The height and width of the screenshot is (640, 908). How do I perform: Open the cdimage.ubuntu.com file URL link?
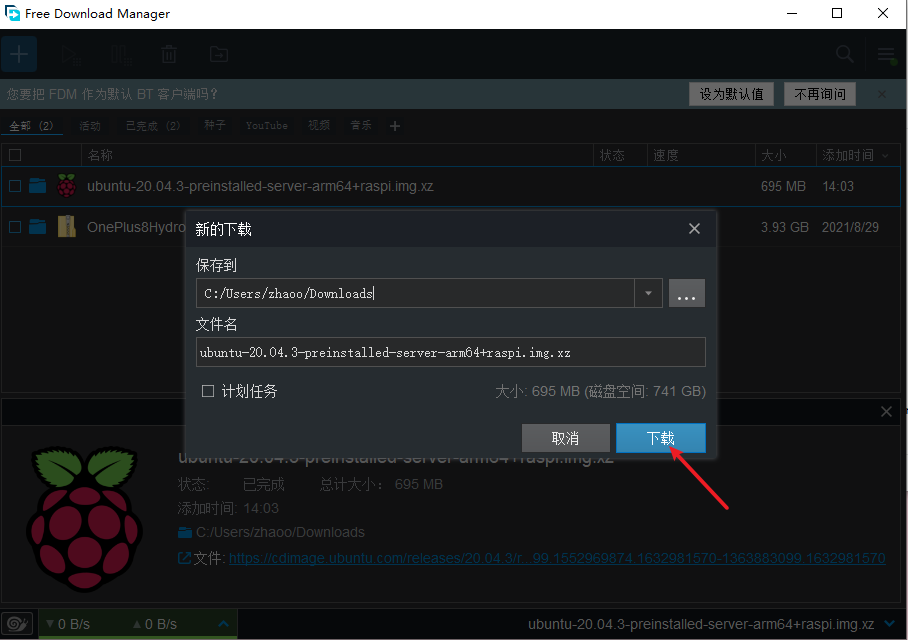557,558
